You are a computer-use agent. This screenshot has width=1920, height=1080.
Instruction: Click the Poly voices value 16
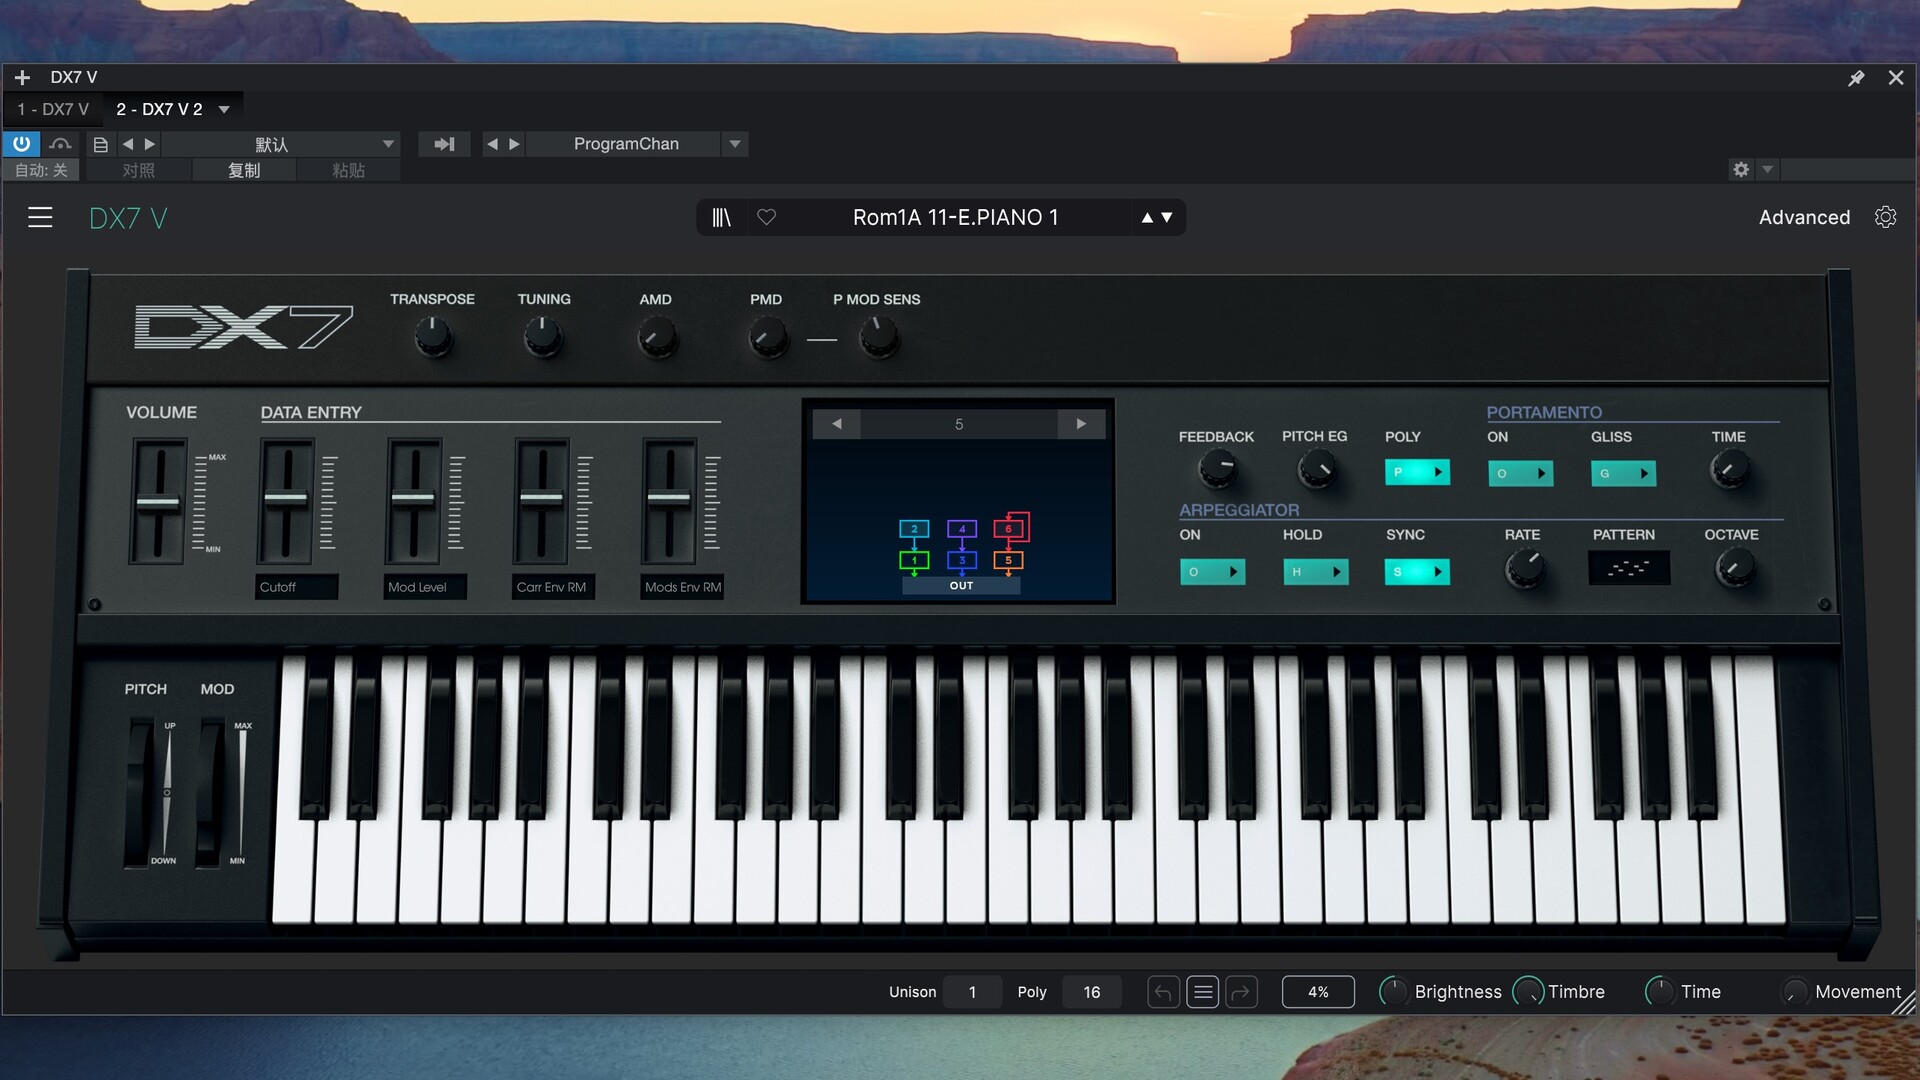pos(1091,992)
